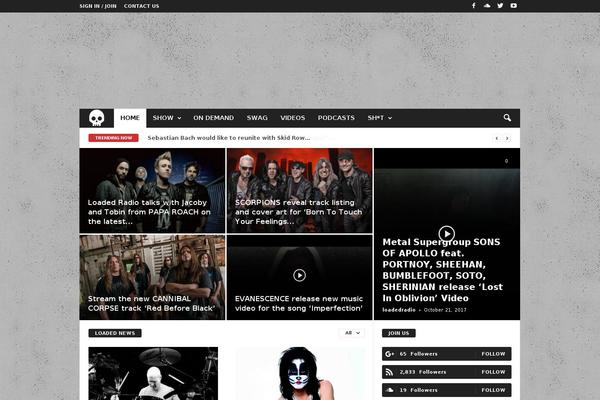Open the SoundCloud icon in top bar
The height and width of the screenshot is (400, 600).
click(x=487, y=6)
